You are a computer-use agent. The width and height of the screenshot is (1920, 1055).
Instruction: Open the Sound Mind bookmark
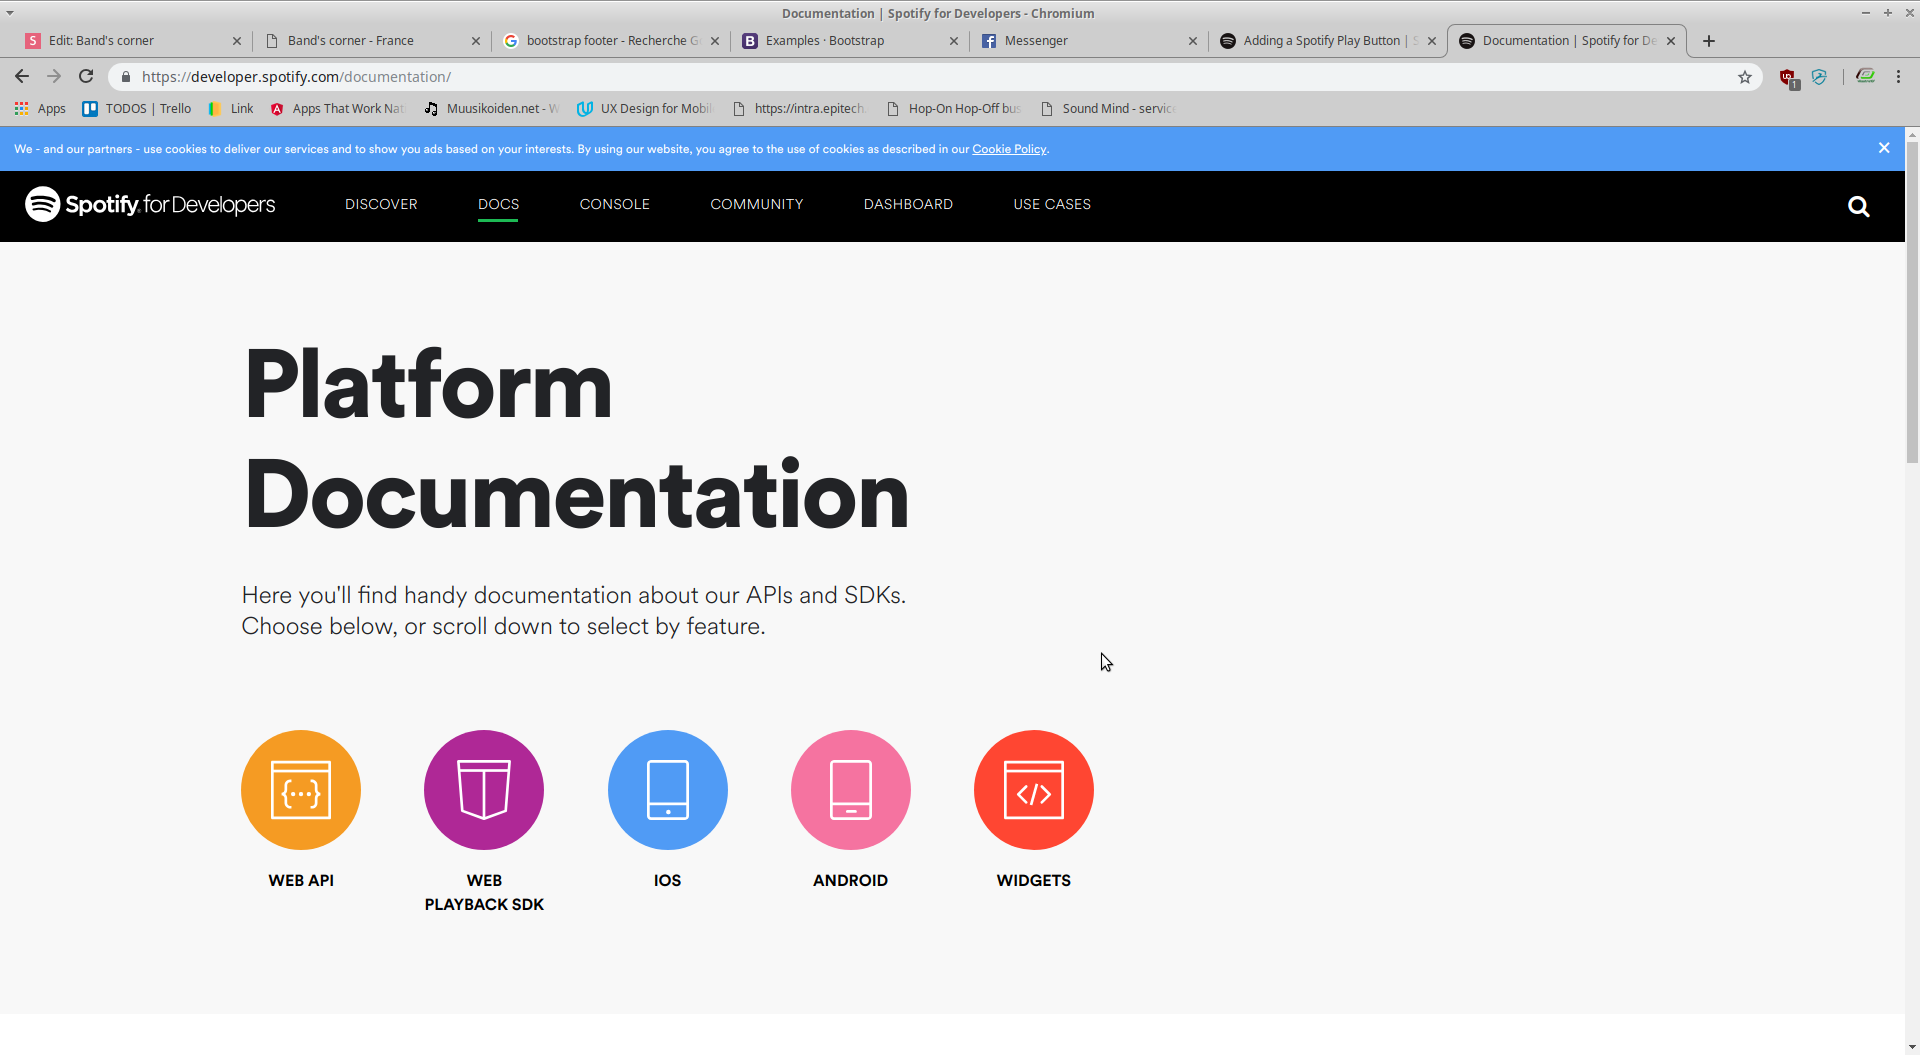click(x=1108, y=108)
